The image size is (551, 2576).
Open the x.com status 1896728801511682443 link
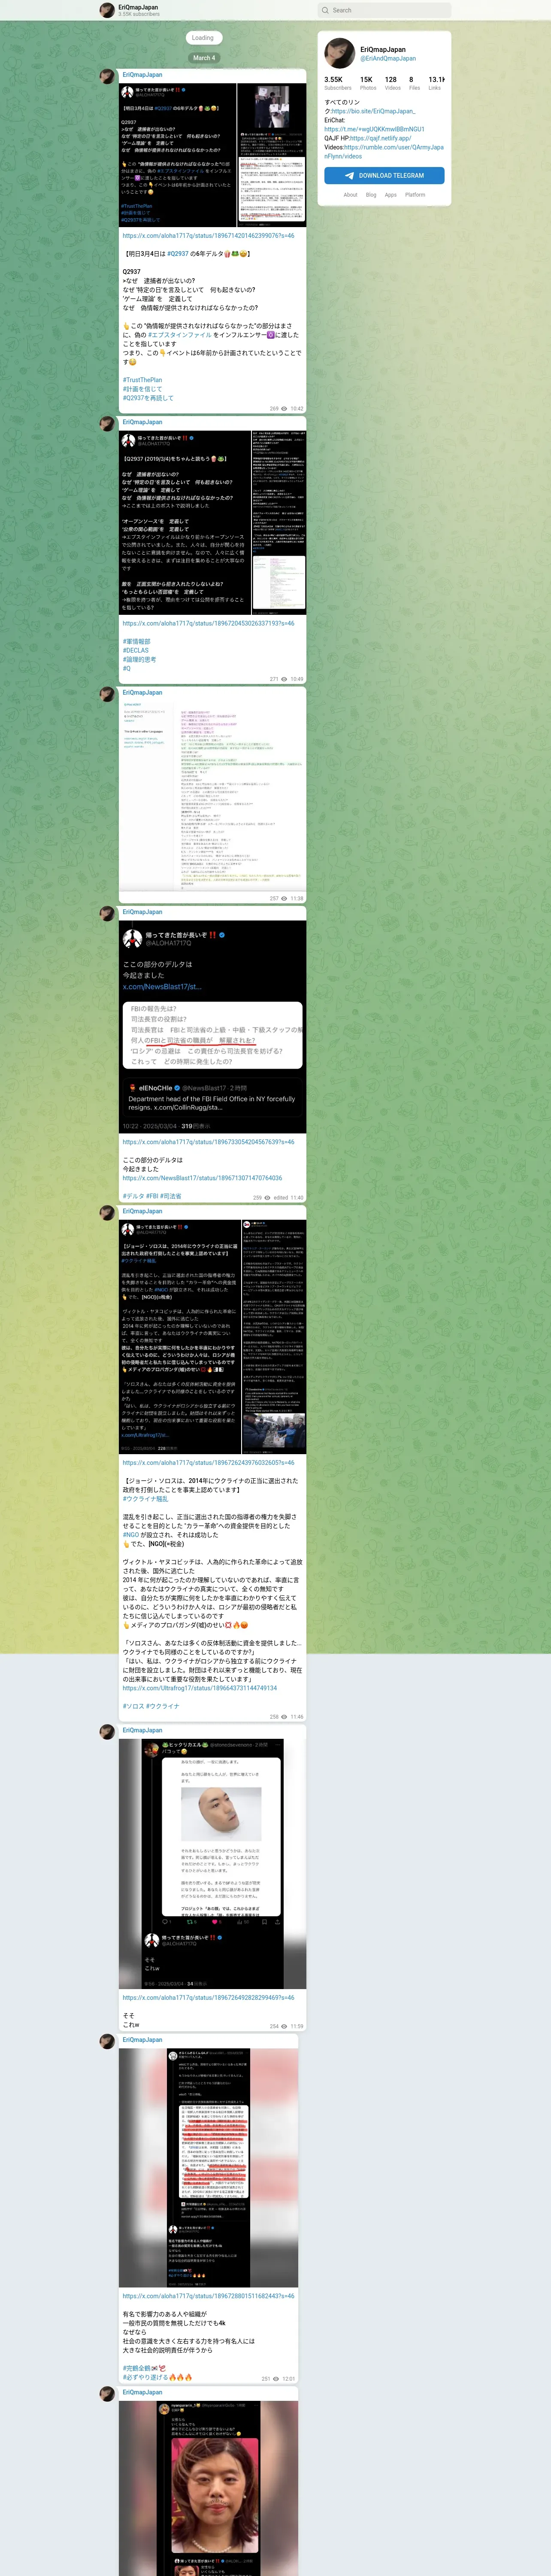click(x=208, y=2296)
